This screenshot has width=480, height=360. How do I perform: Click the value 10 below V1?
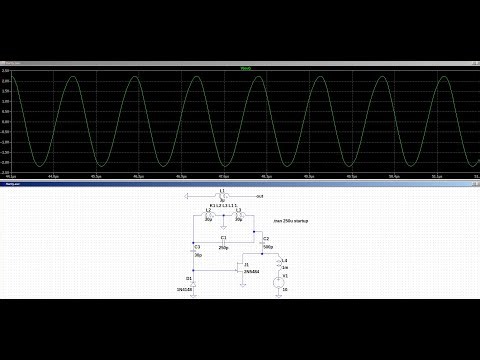[x=285, y=290]
